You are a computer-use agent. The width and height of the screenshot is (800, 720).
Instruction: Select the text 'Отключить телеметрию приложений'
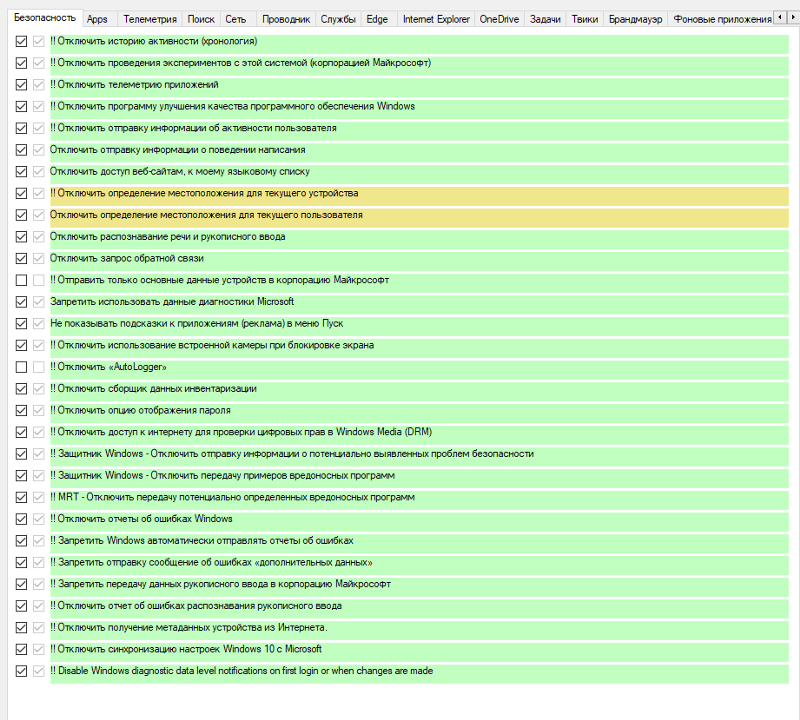(138, 85)
